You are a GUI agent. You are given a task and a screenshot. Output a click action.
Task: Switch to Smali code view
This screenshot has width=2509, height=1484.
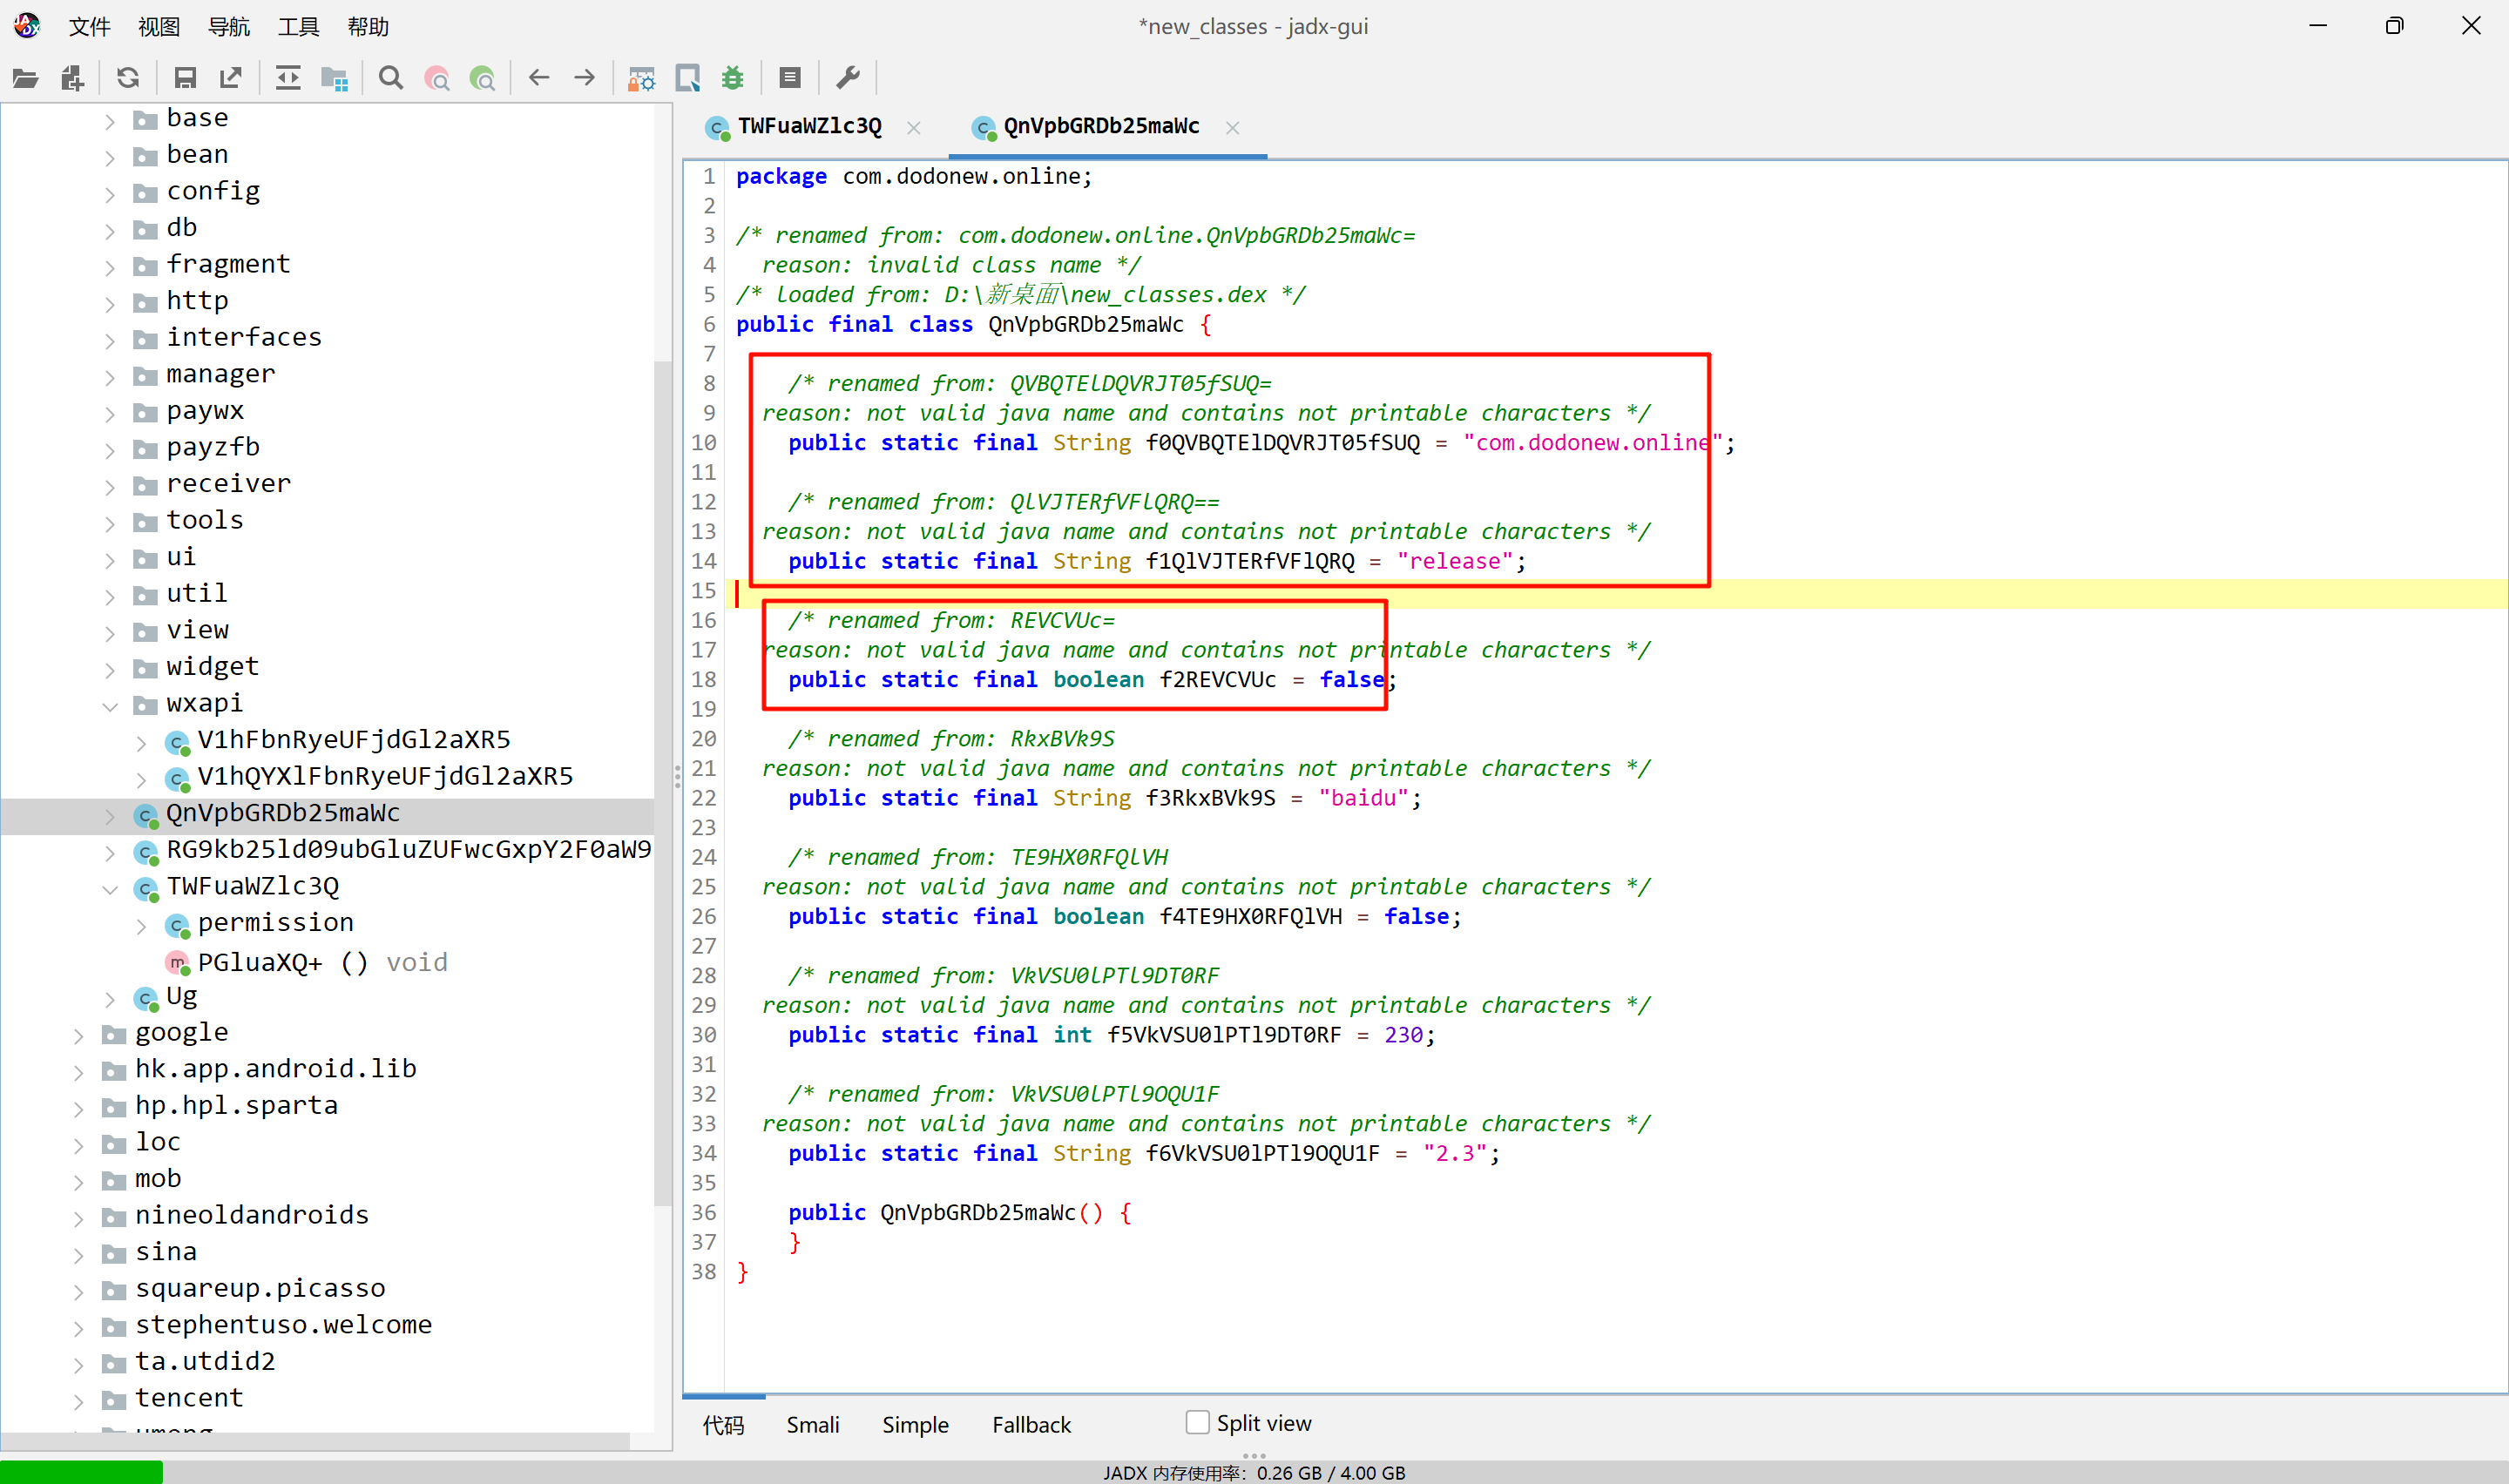[812, 1424]
